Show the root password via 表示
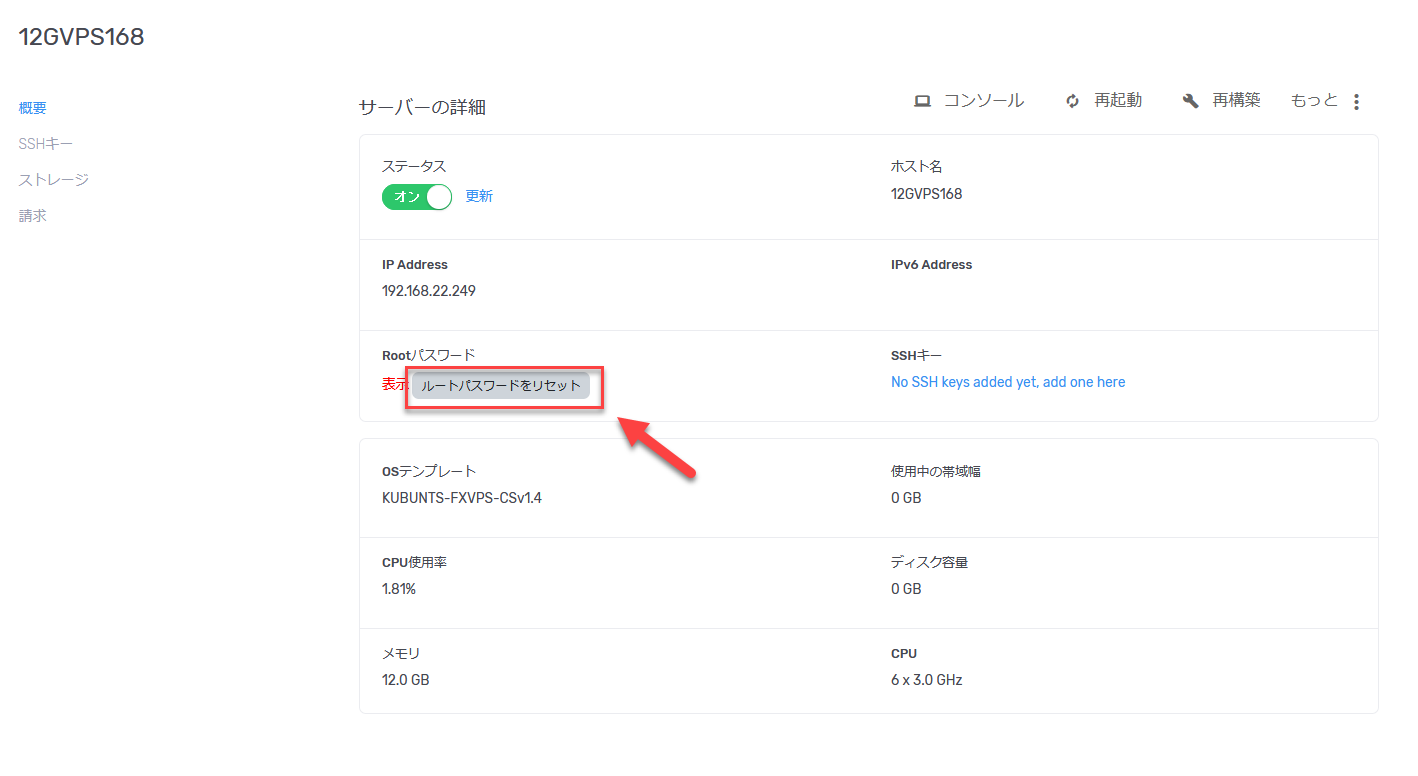 click(x=392, y=382)
